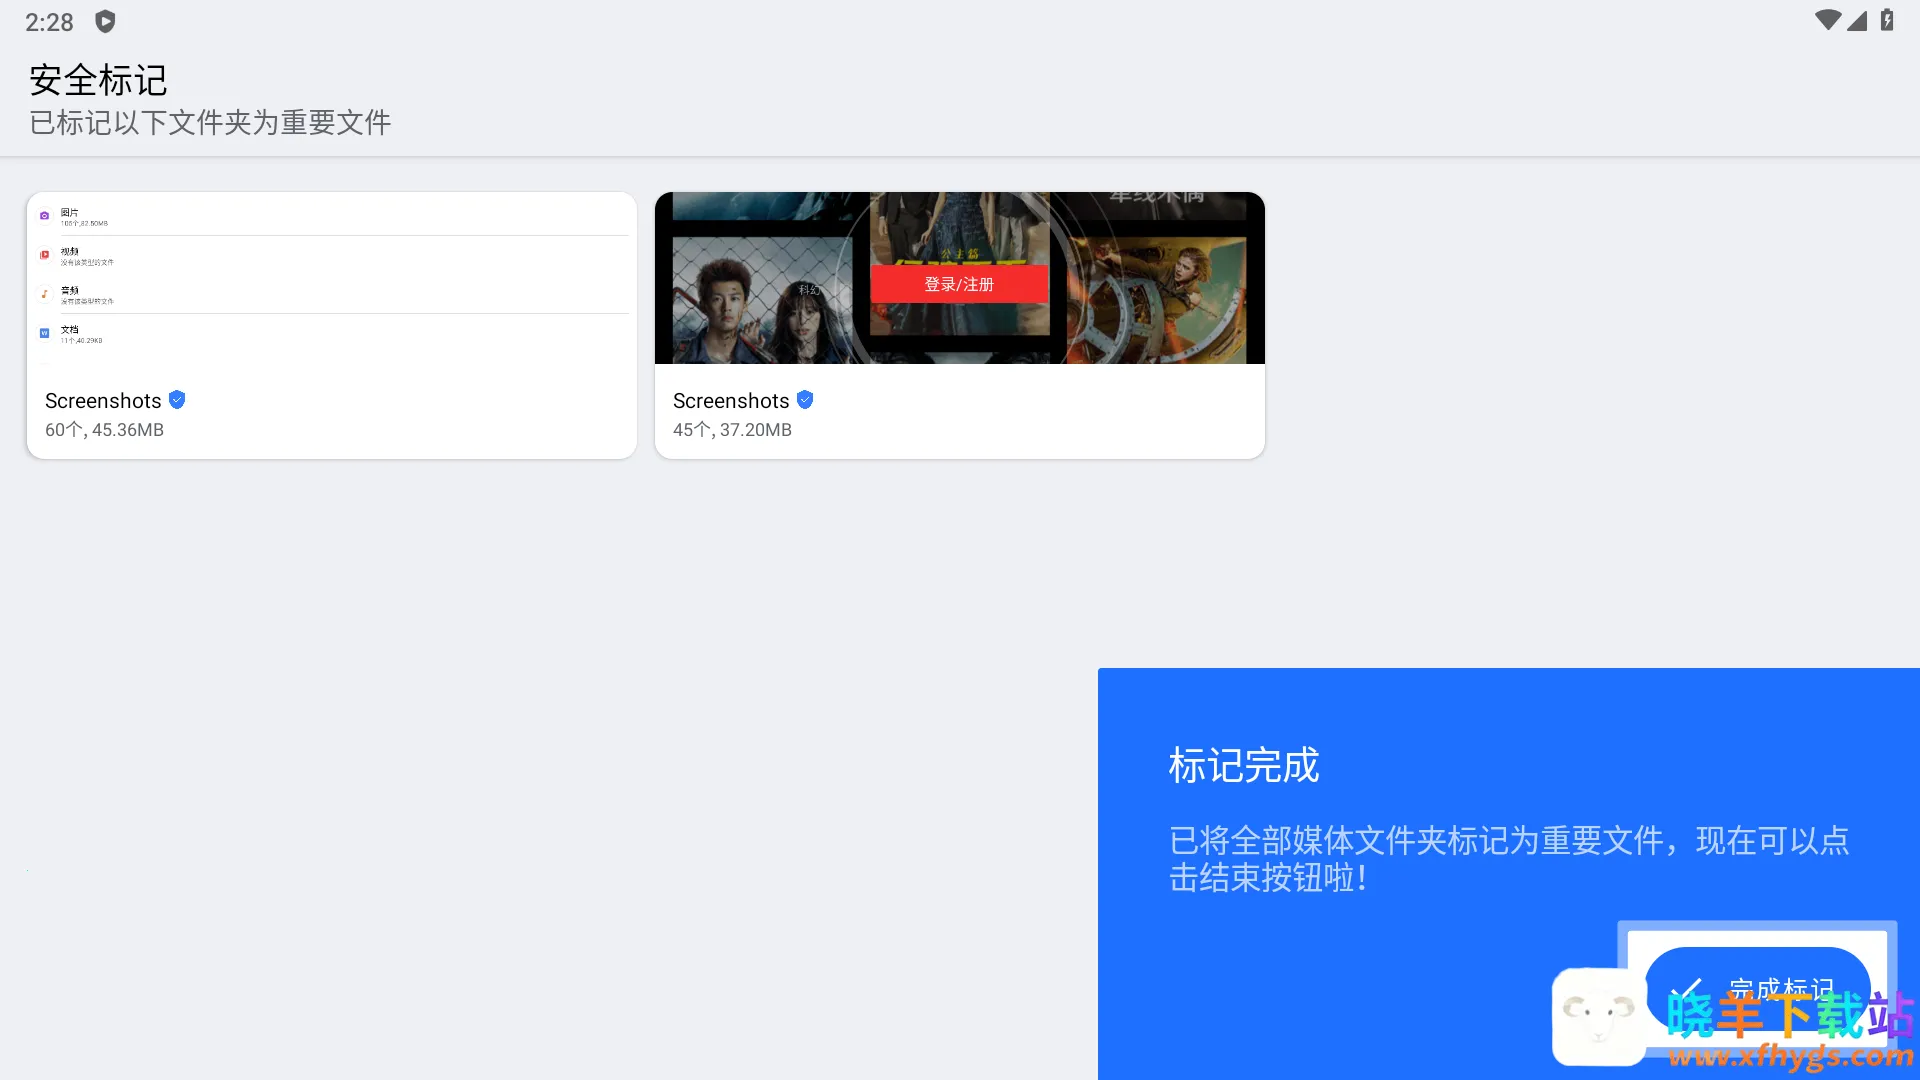The width and height of the screenshot is (1920, 1080).
Task: Click the 45个, 37.20MB size text
Action: click(x=732, y=430)
